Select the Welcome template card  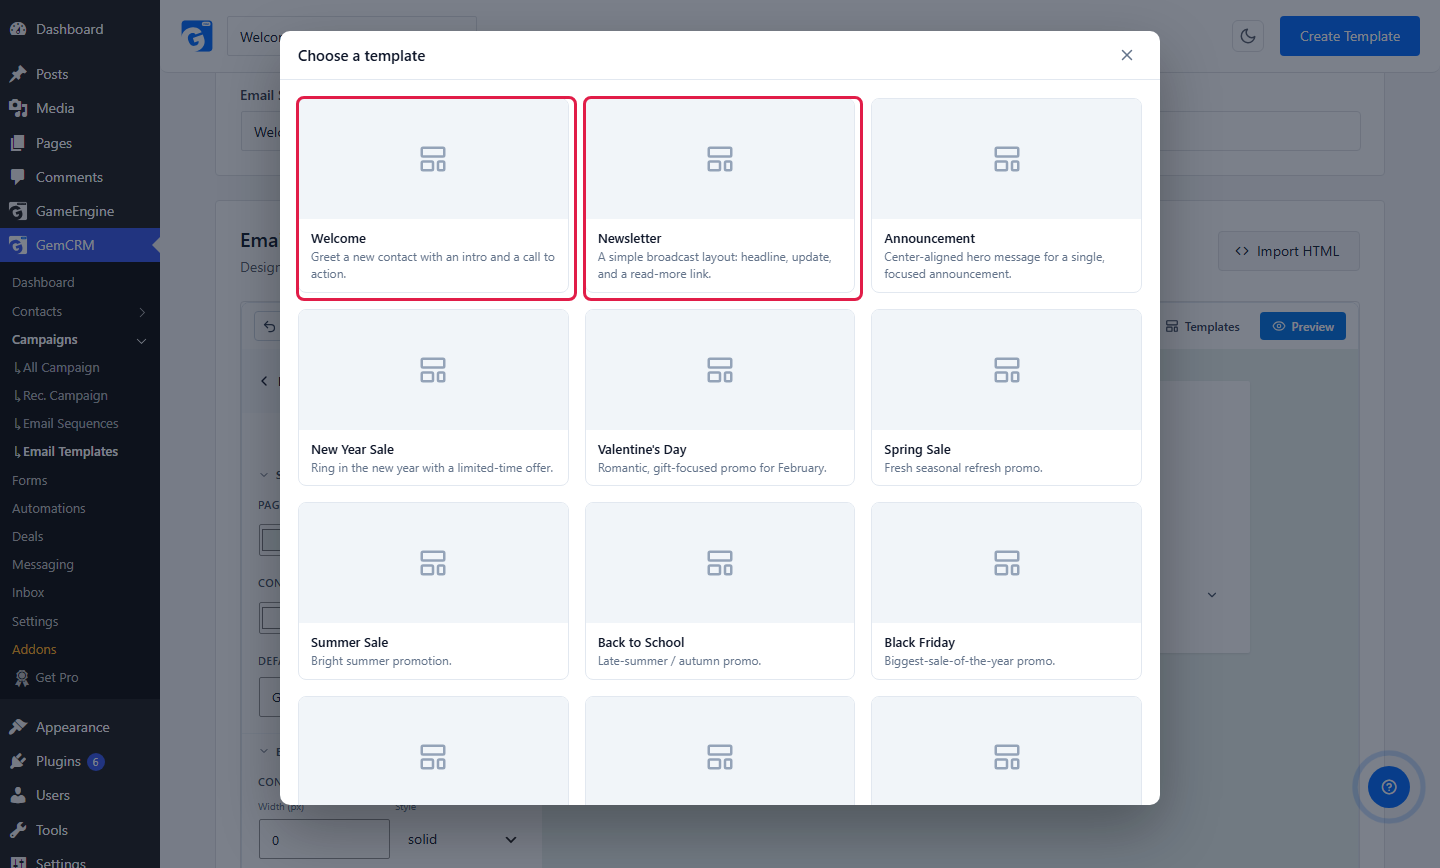tap(433, 196)
